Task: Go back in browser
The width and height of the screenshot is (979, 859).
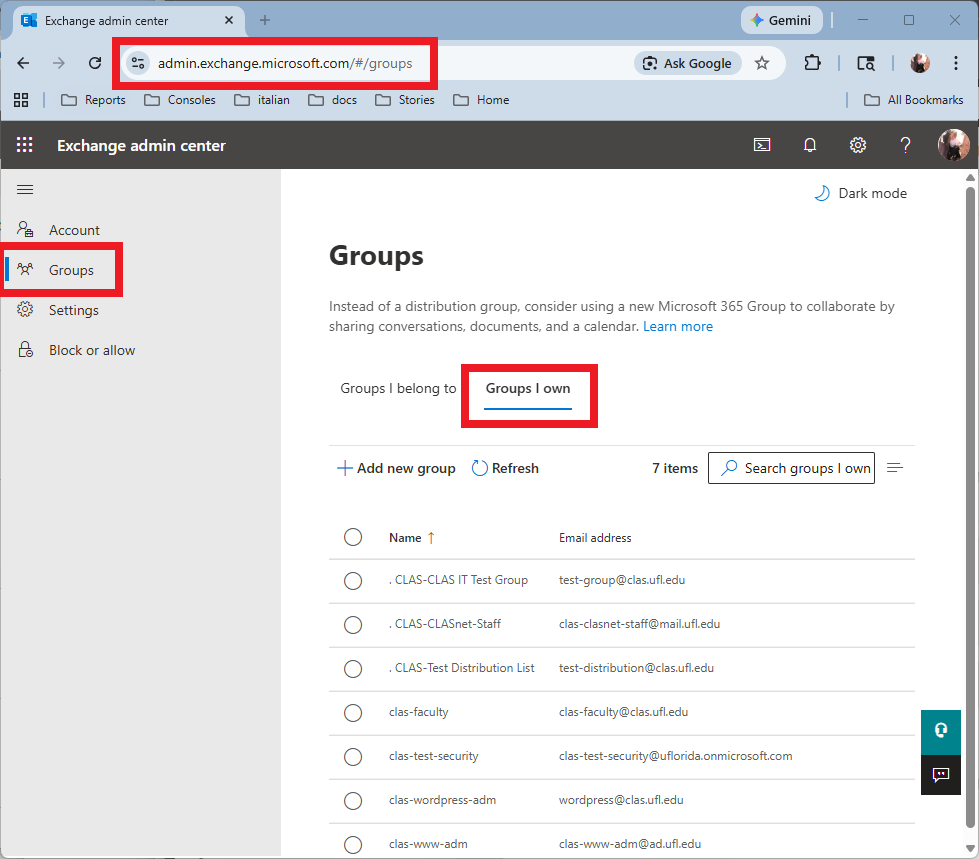Action: coord(23,63)
